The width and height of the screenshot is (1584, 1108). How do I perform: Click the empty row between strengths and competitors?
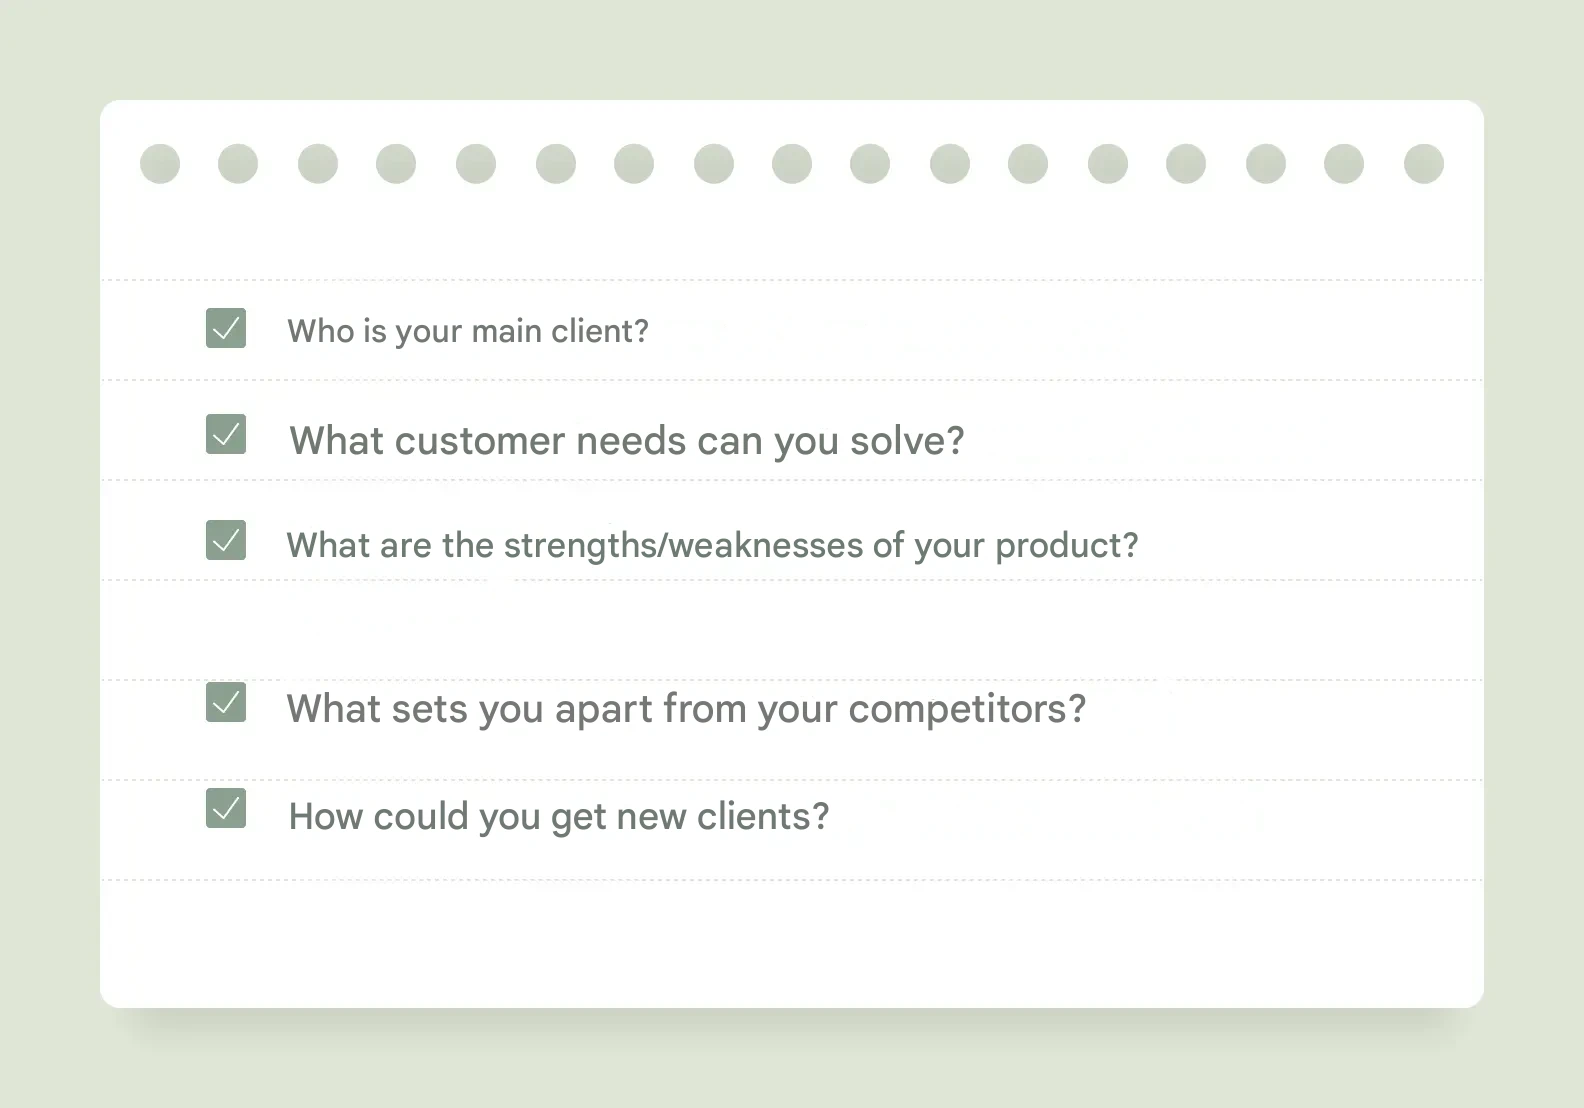[x=790, y=630]
